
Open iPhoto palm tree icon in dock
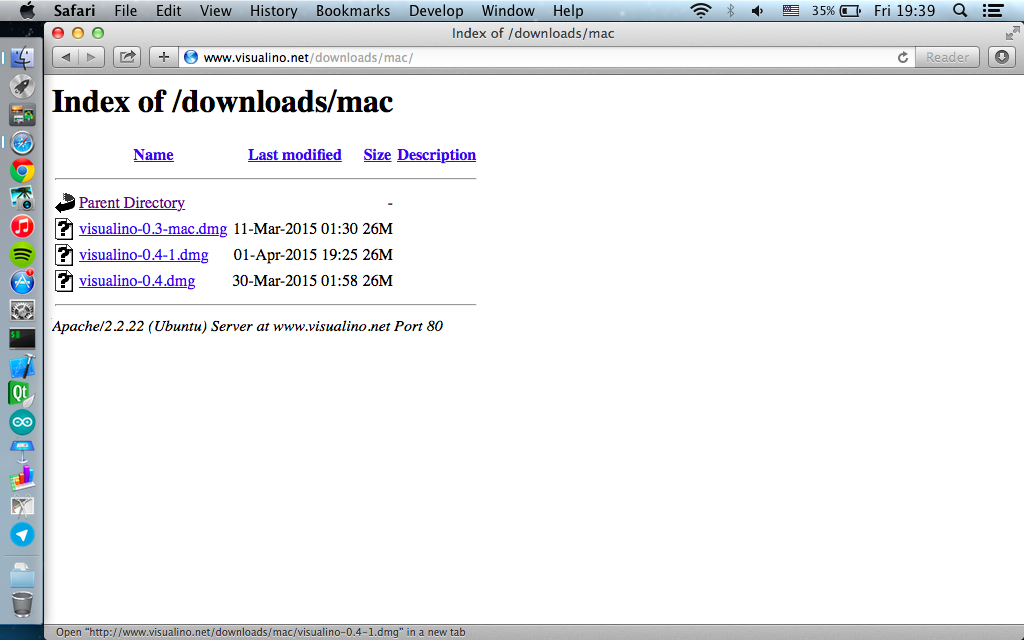click(22, 199)
